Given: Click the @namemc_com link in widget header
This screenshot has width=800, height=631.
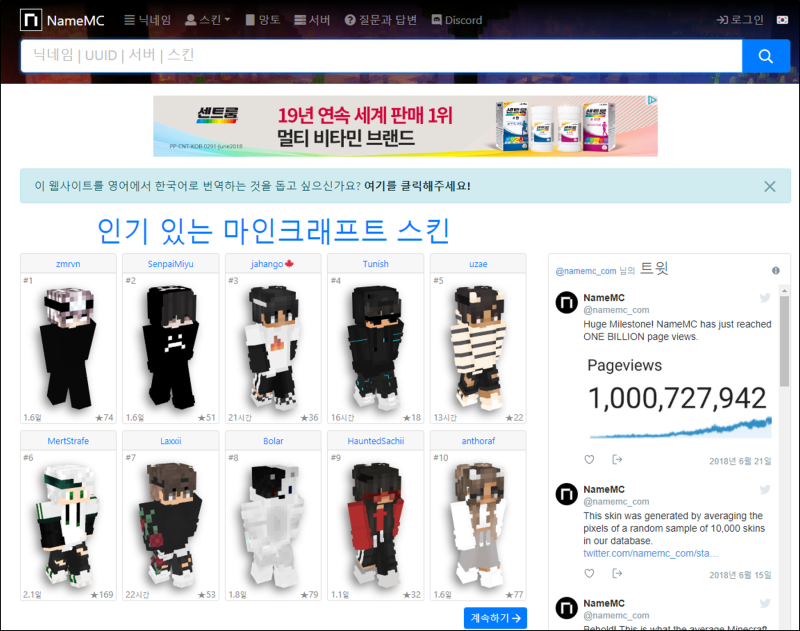Looking at the screenshot, I should pos(586,271).
